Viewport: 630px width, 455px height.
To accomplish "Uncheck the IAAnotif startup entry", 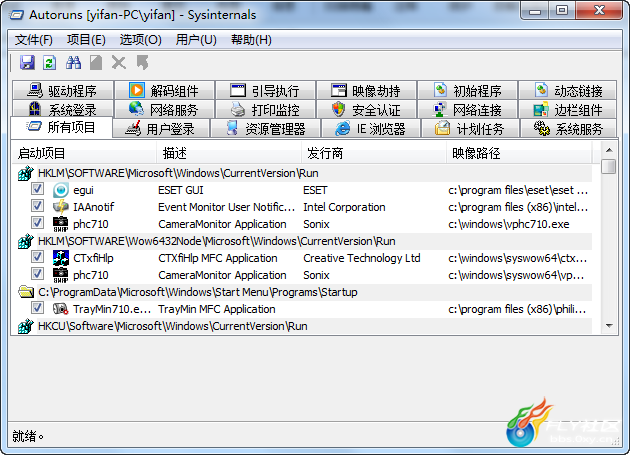I will [x=37, y=206].
